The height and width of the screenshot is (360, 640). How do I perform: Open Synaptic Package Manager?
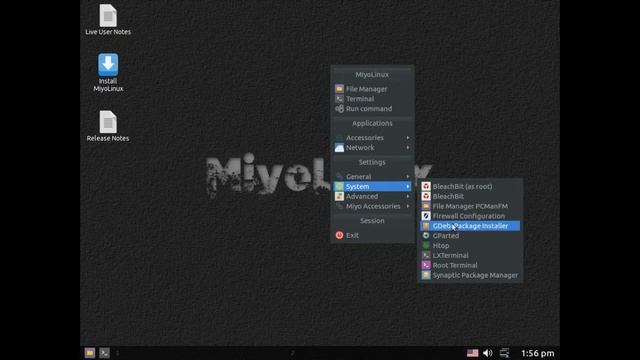pos(470,275)
